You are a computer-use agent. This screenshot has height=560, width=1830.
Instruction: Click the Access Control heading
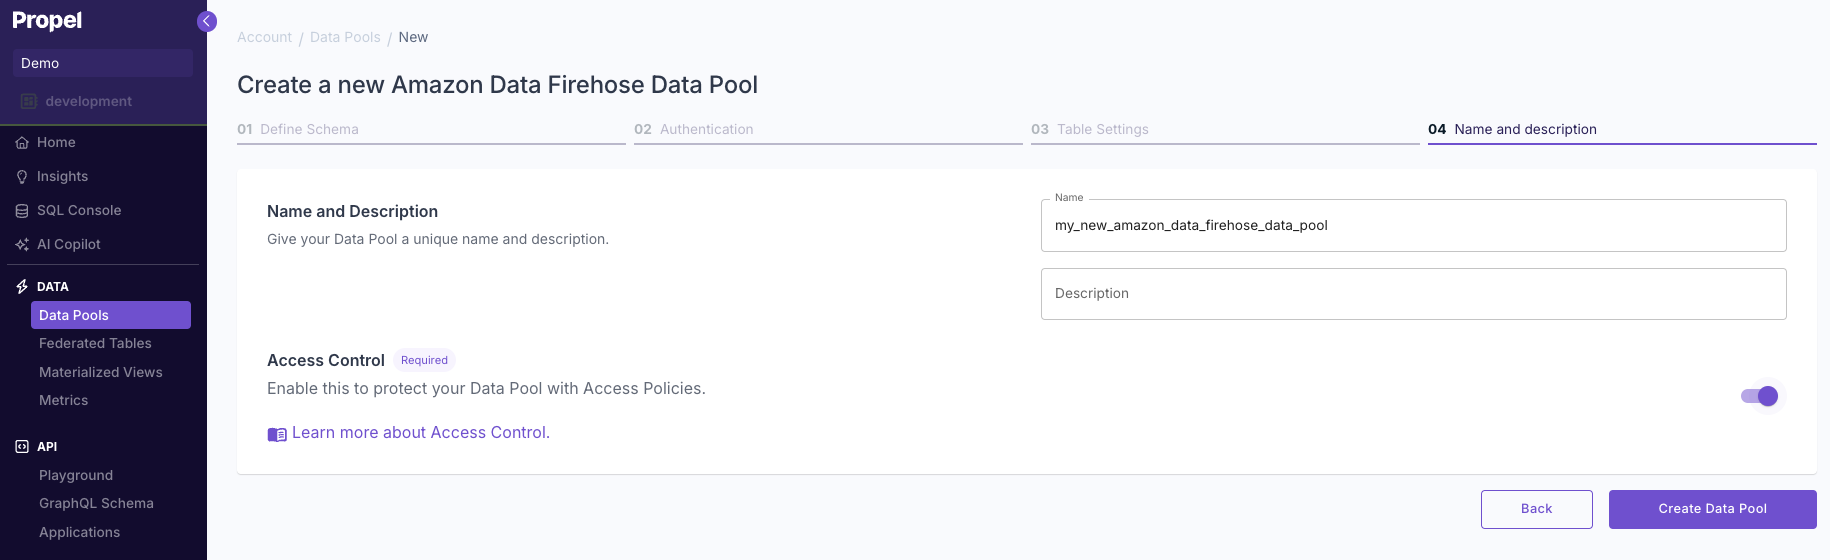[326, 361]
